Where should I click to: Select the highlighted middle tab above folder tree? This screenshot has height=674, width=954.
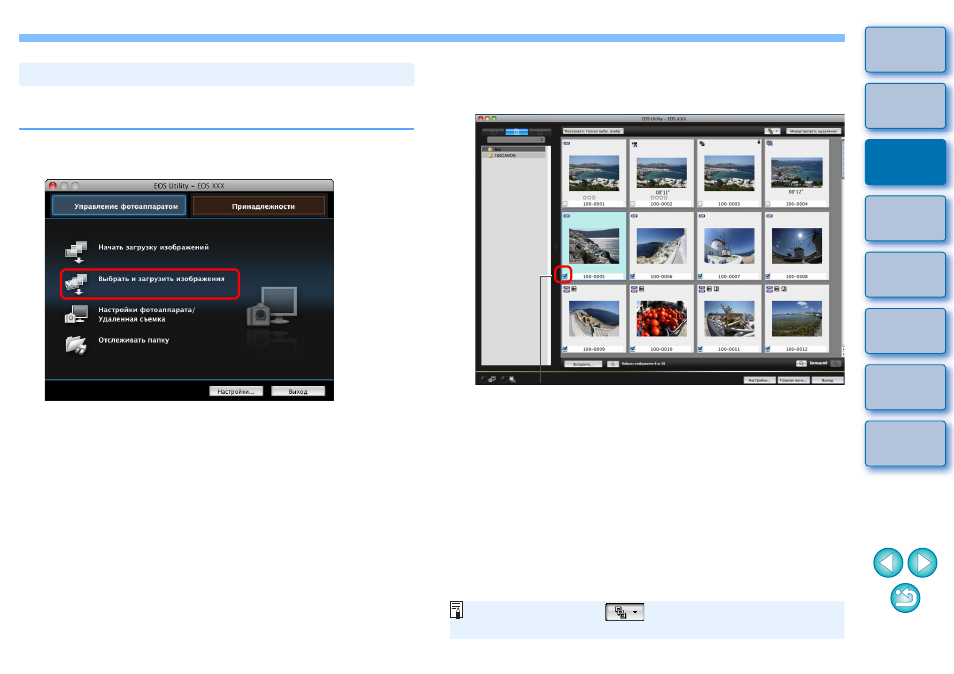(517, 131)
